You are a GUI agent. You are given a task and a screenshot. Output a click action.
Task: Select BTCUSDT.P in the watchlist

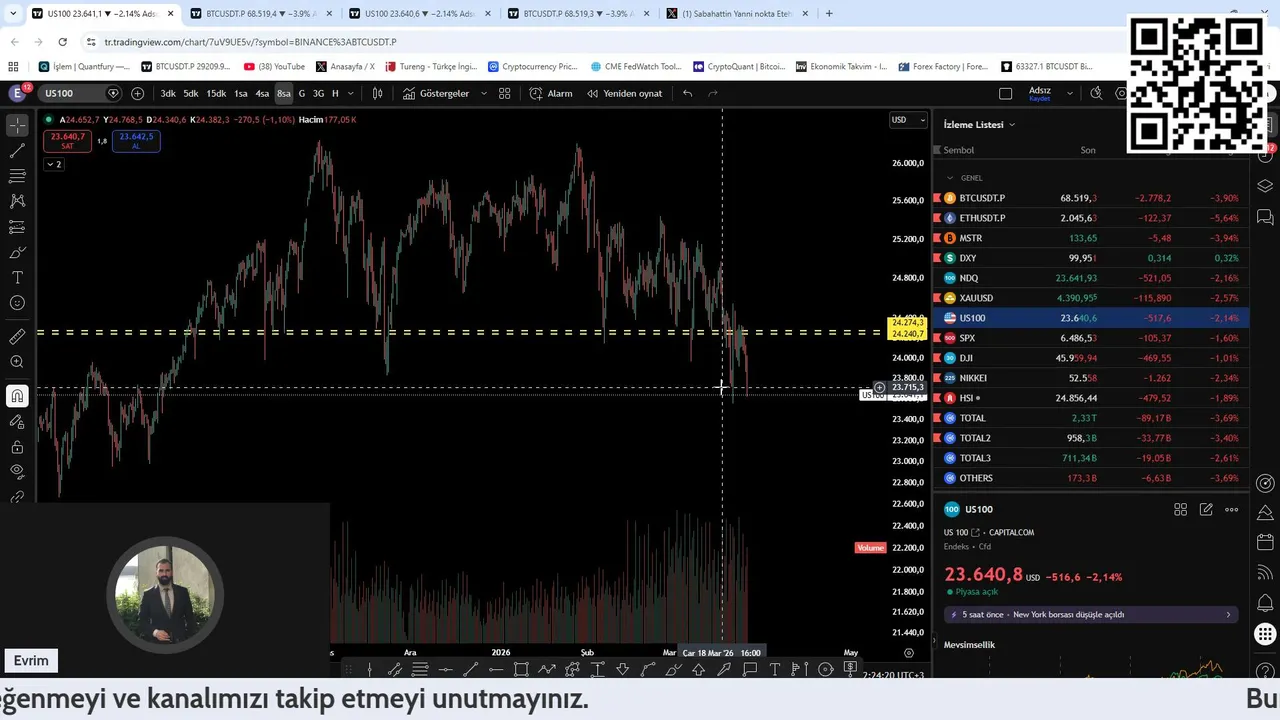pos(1091,198)
